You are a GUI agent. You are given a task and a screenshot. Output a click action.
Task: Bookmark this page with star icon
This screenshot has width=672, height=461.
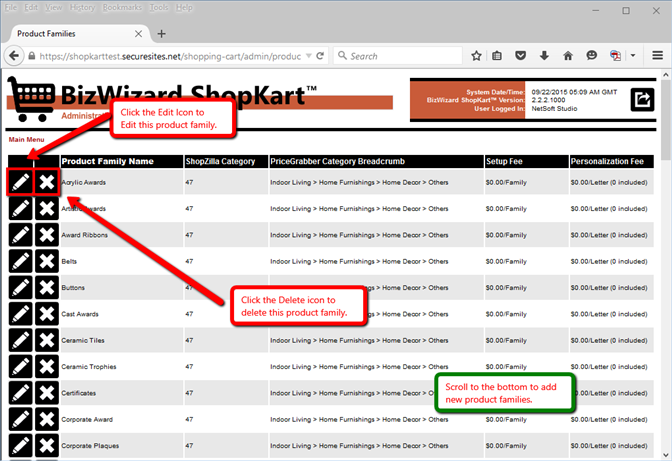click(476, 56)
